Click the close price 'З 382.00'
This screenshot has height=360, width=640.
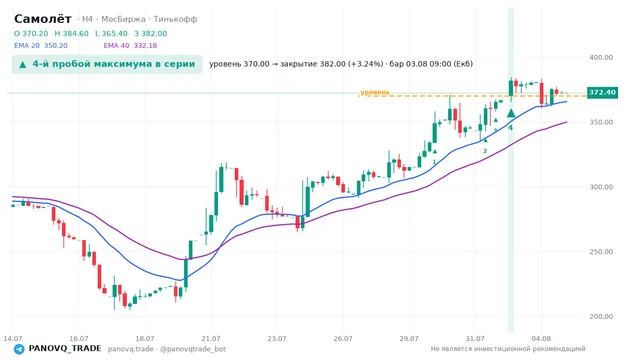[151, 34]
